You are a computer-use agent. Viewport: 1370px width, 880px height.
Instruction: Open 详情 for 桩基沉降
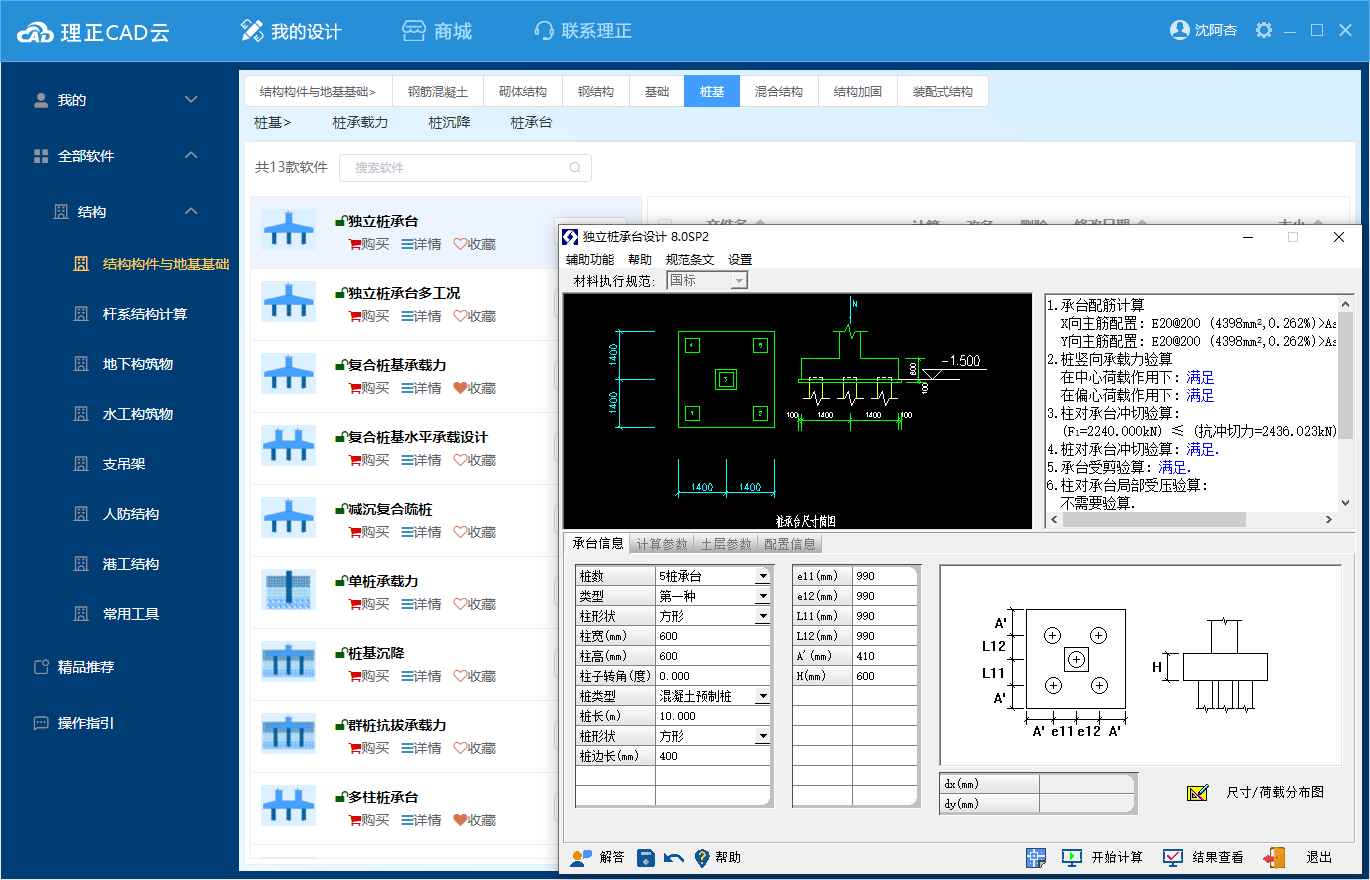pos(421,676)
